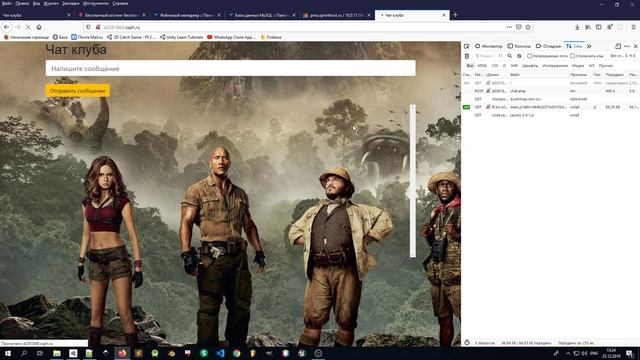This screenshot has width=640, height=360.
Task: Sort requests by File column header
Action: click(x=538, y=75)
